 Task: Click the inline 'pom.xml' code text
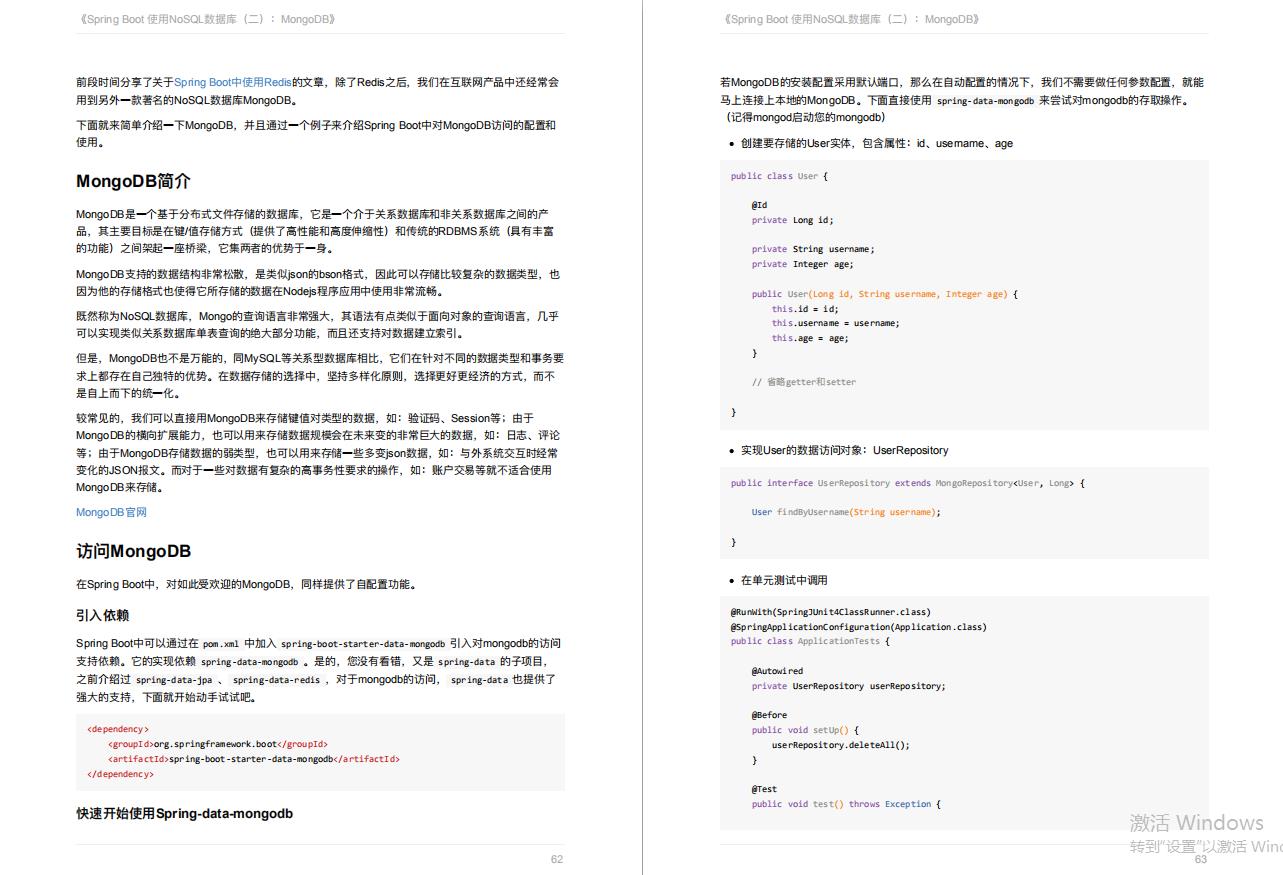220,644
